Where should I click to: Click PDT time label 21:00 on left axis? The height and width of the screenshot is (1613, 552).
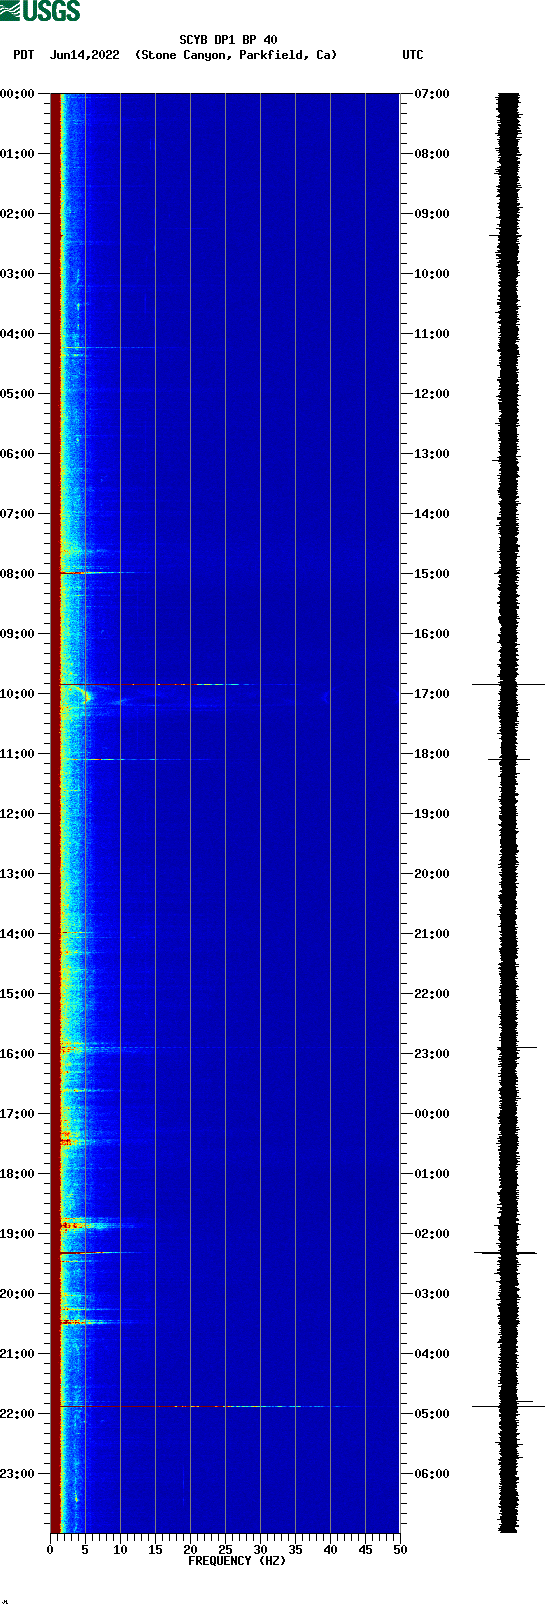click(18, 1354)
